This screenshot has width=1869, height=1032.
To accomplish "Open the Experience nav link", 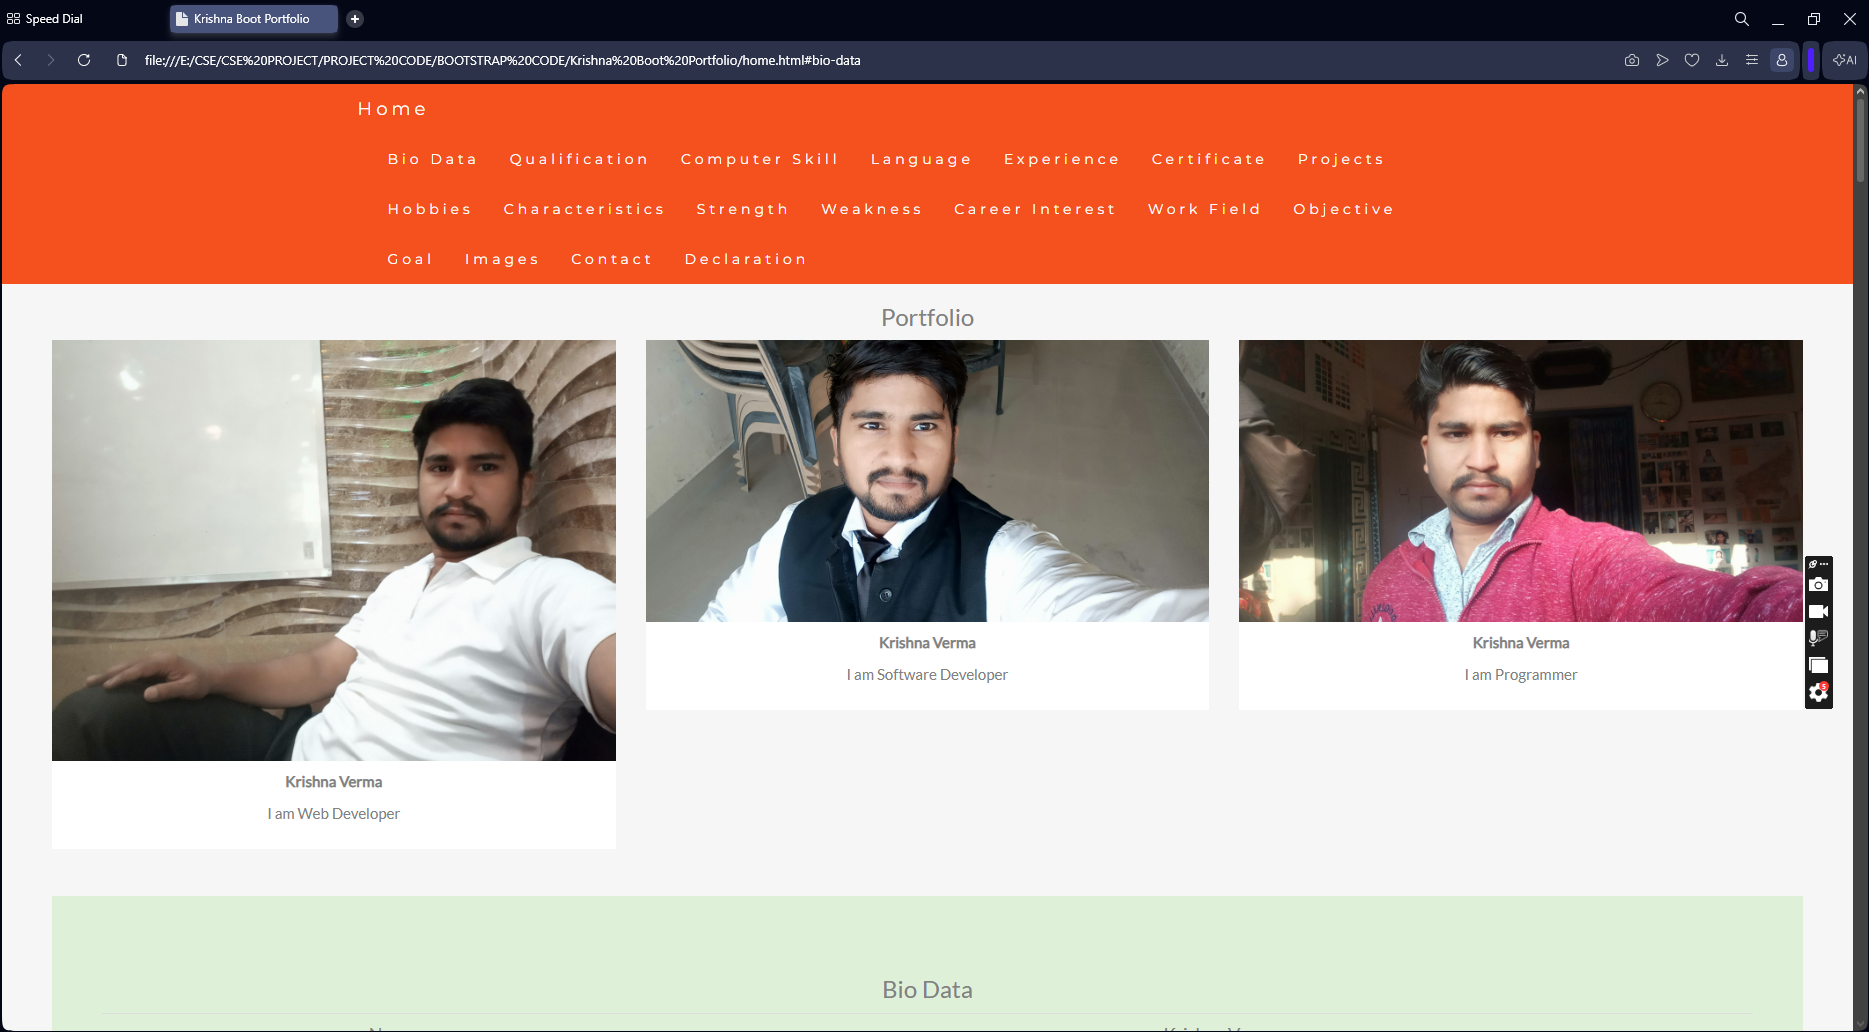I will pos(1062,159).
